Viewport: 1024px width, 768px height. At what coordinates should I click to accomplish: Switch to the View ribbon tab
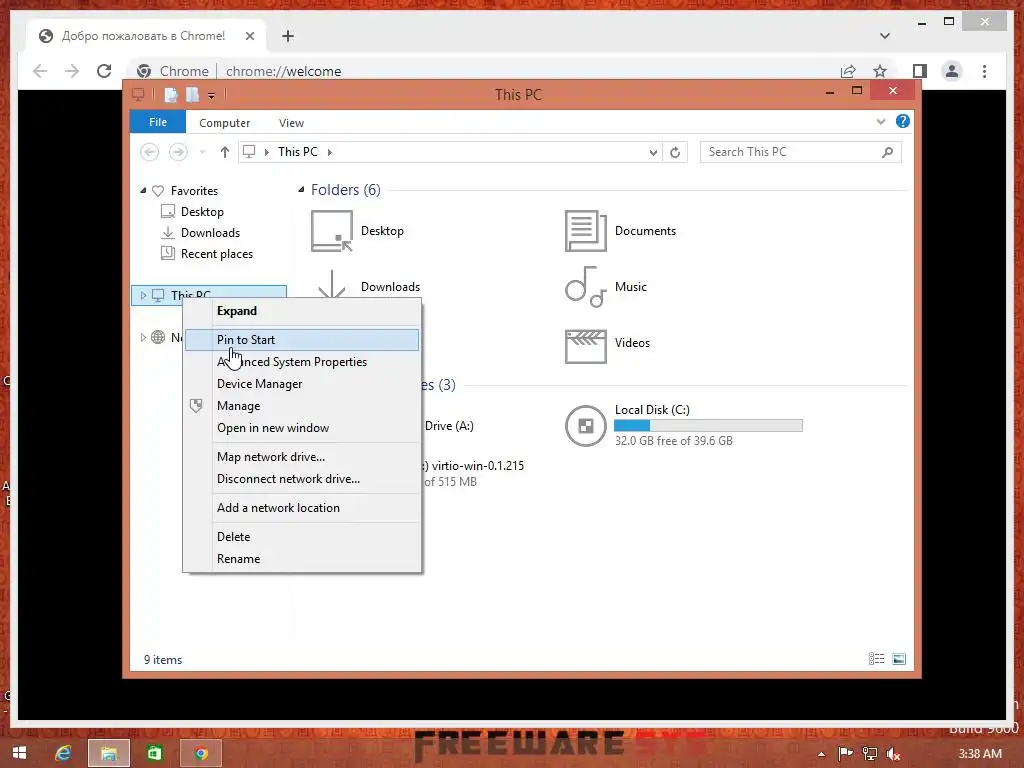pos(291,123)
